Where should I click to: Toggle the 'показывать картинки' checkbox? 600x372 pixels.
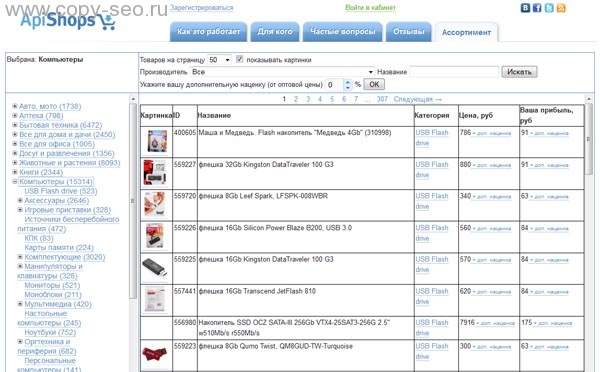pyautogui.click(x=240, y=59)
